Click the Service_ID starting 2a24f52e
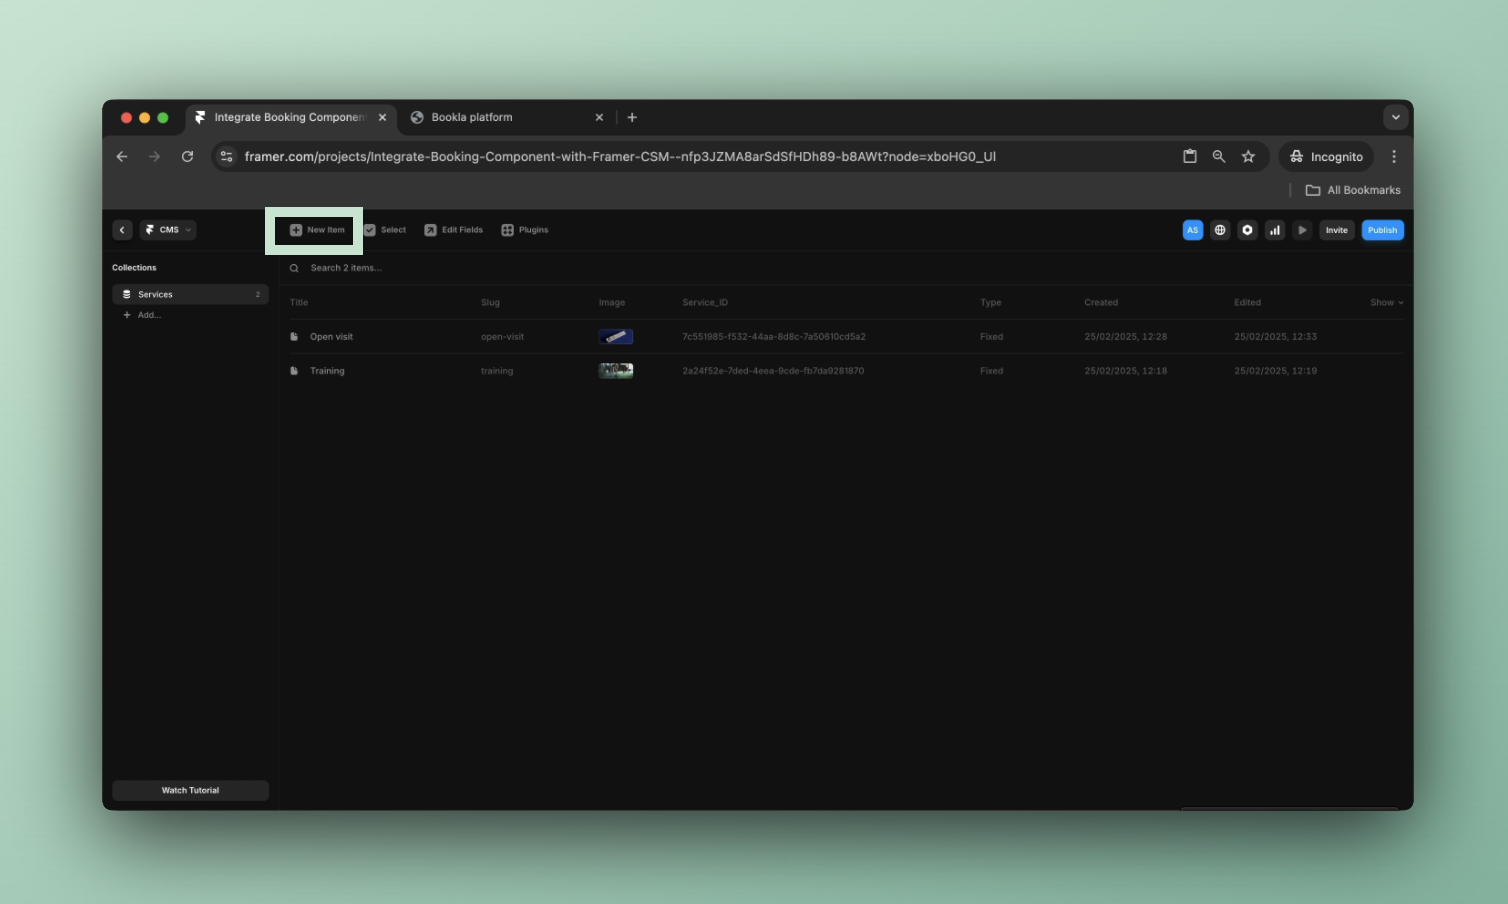This screenshot has height=904, width=1508. [x=773, y=371]
